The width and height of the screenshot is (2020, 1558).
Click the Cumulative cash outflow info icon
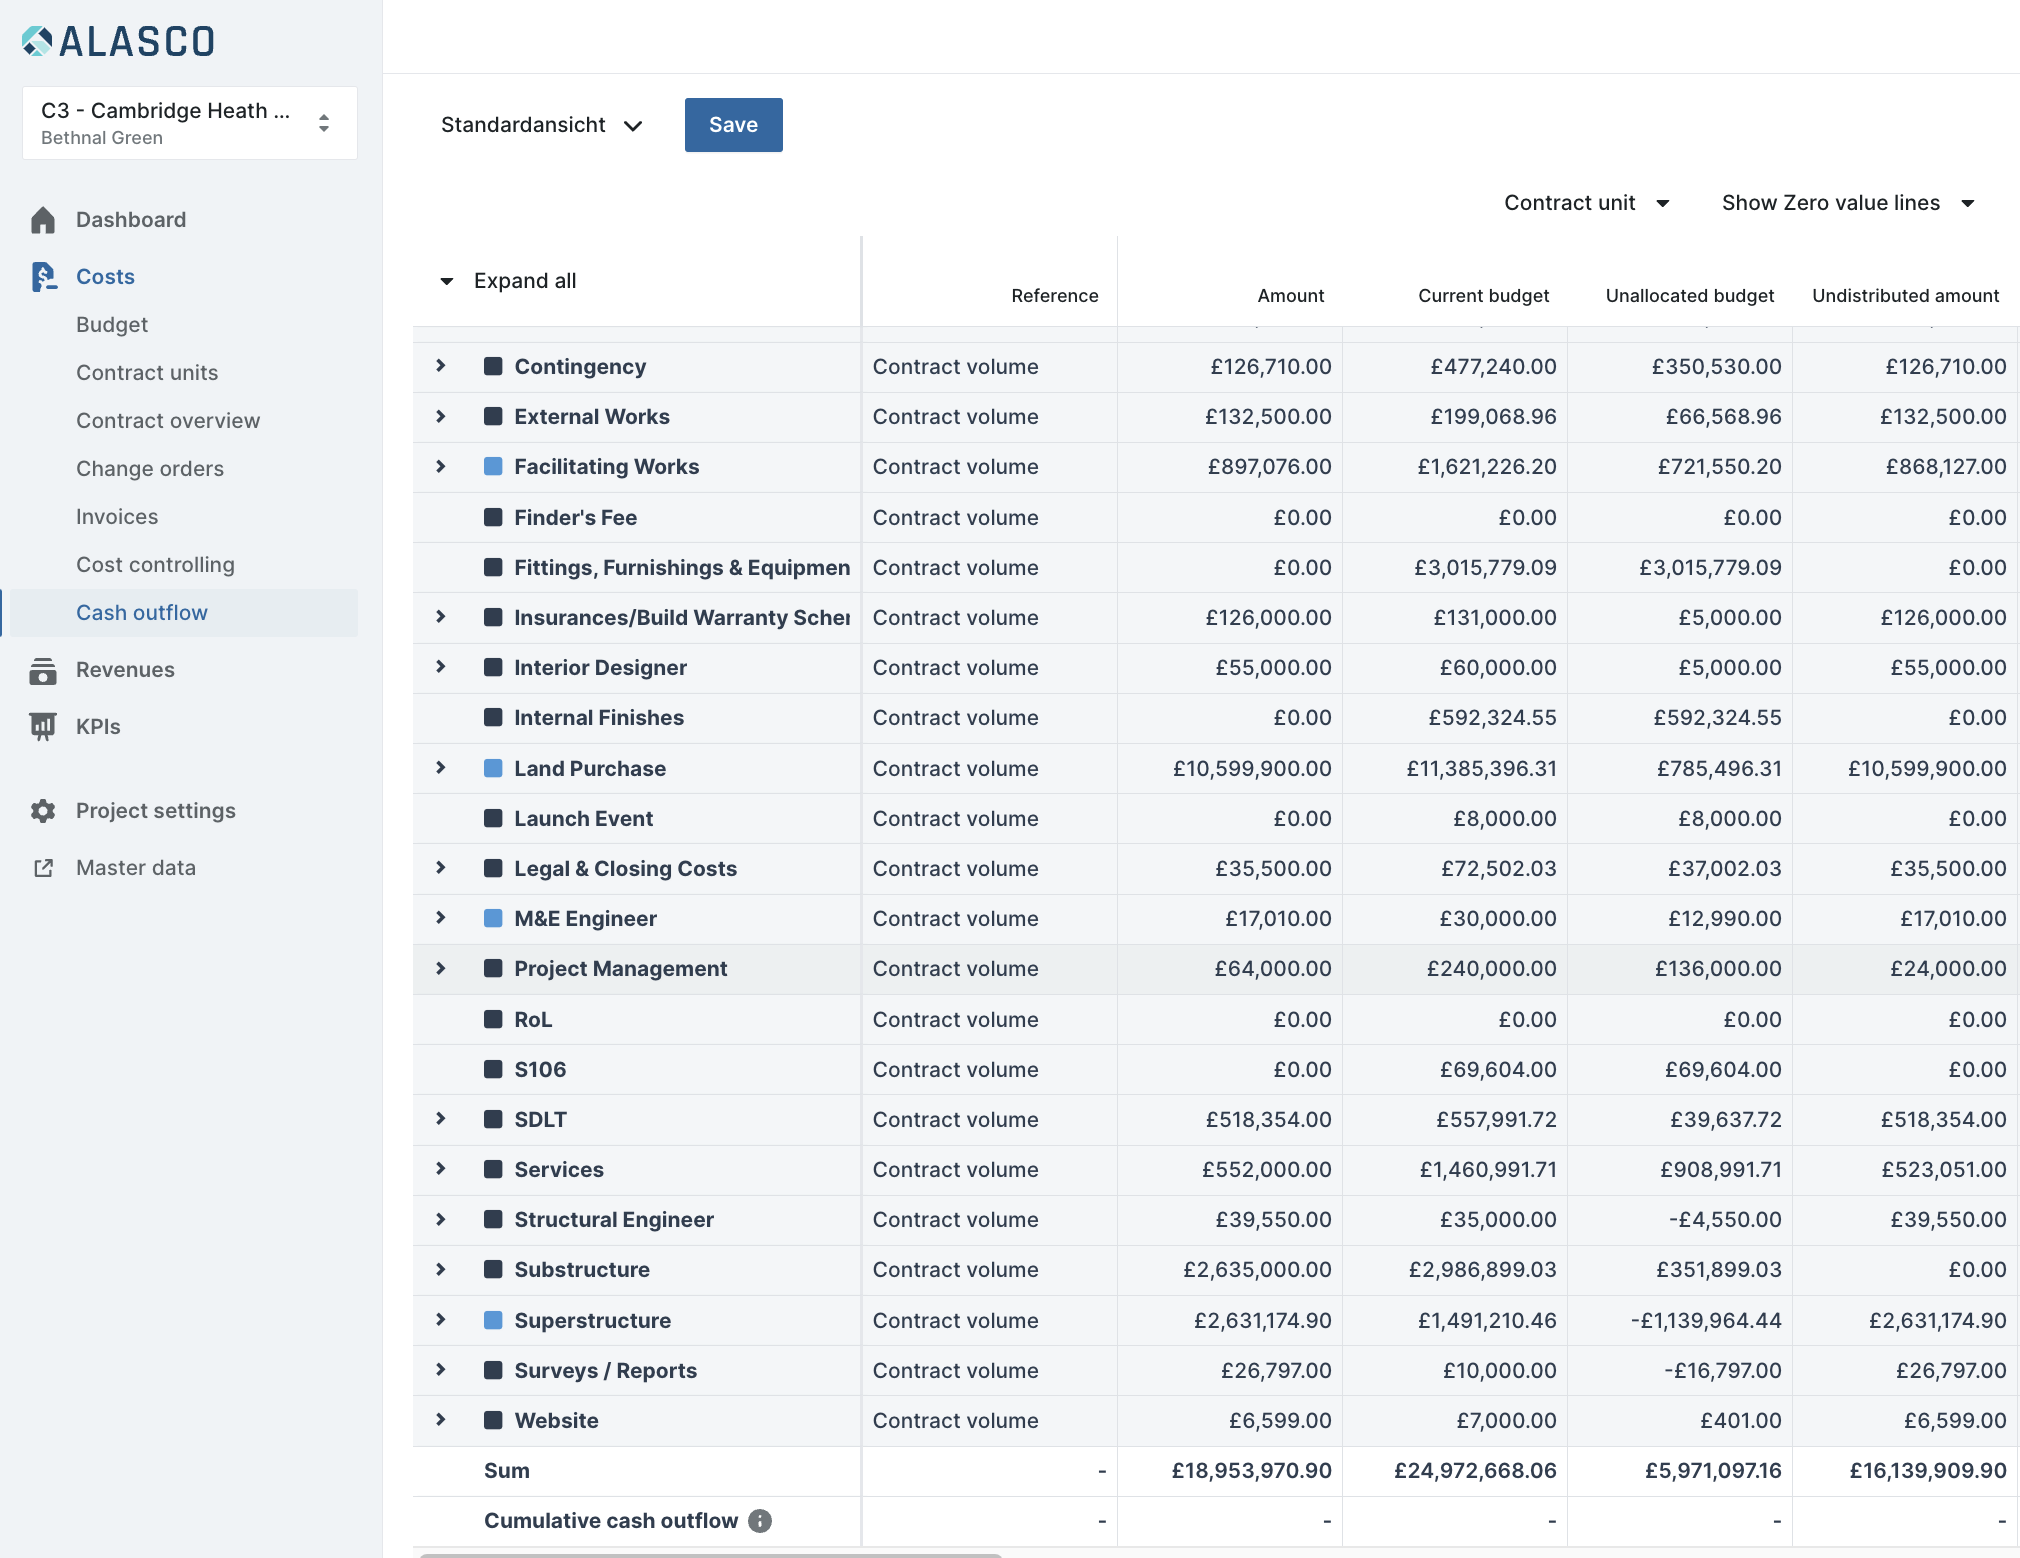(x=760, y=1521)
